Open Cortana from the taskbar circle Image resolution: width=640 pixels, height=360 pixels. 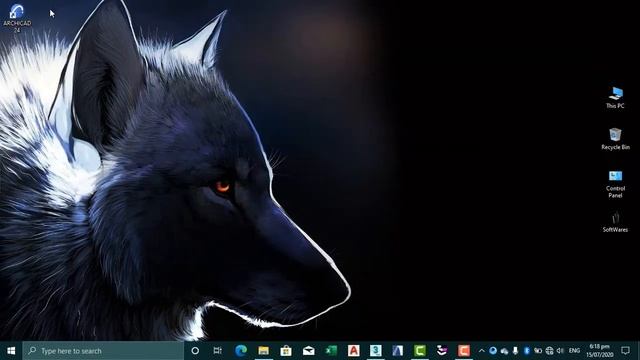click(195, 351)
